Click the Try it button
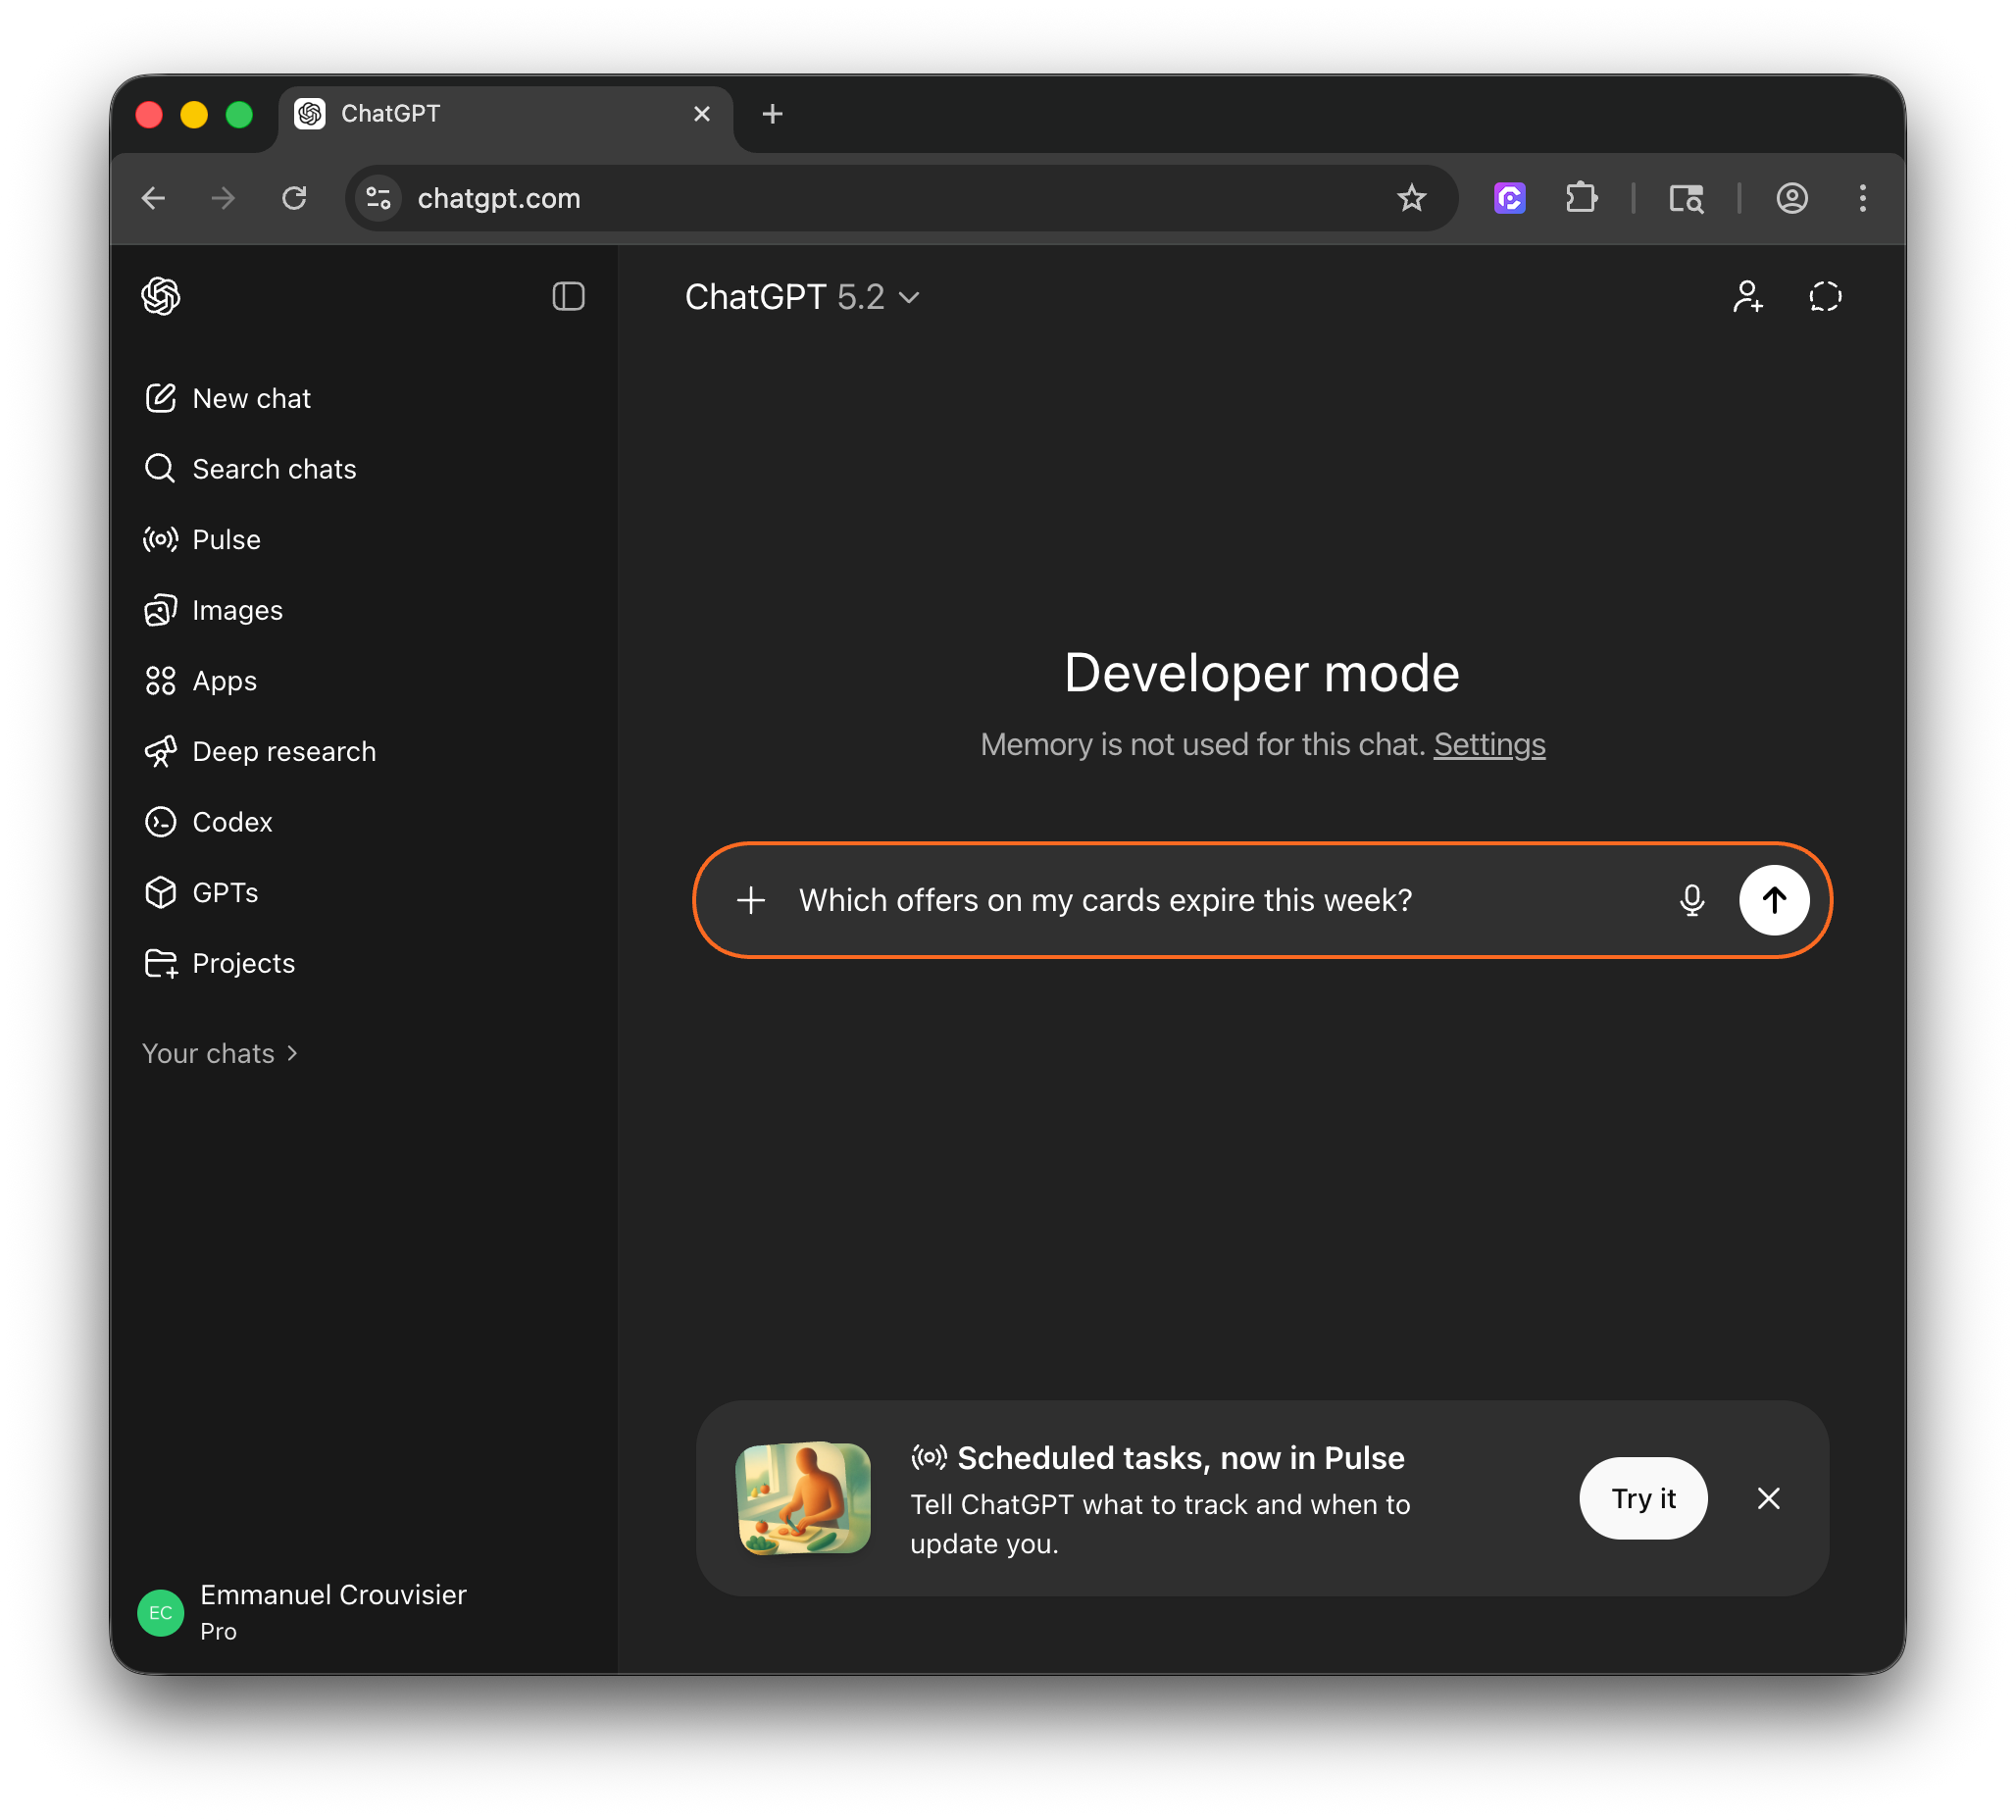 point(1642,1498)
